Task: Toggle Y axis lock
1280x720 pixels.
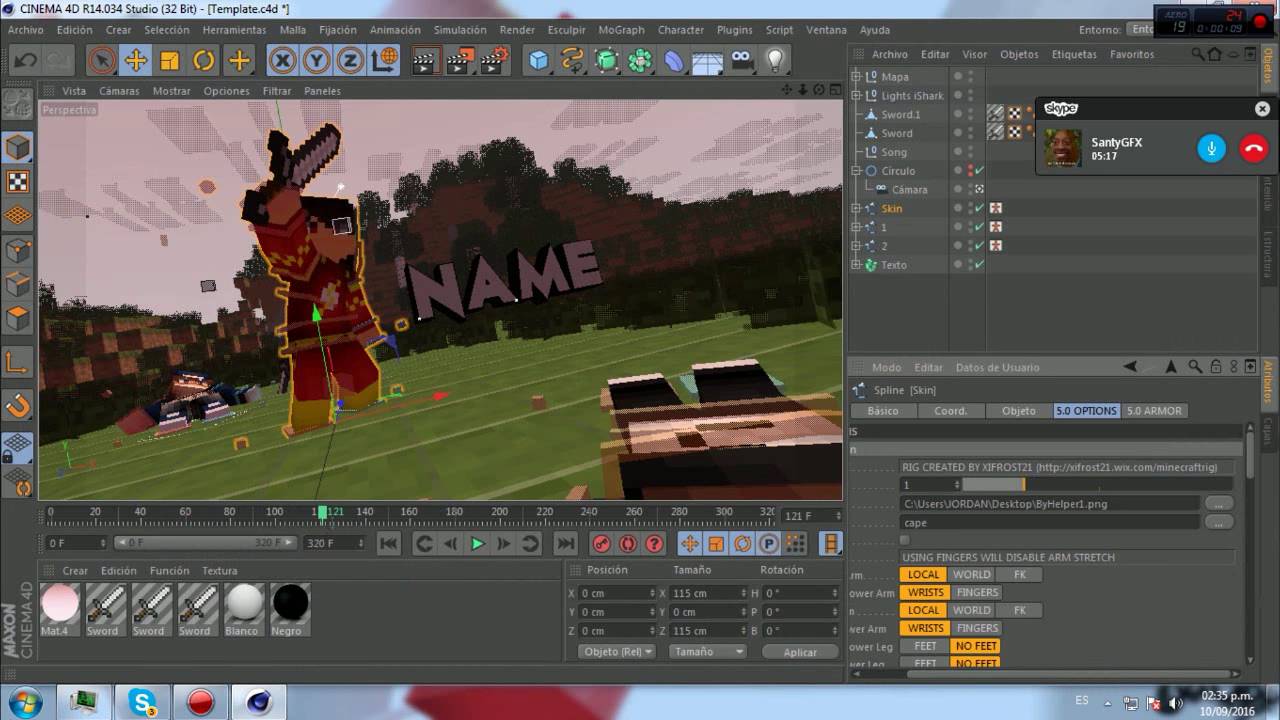Action: pos(317,61)
